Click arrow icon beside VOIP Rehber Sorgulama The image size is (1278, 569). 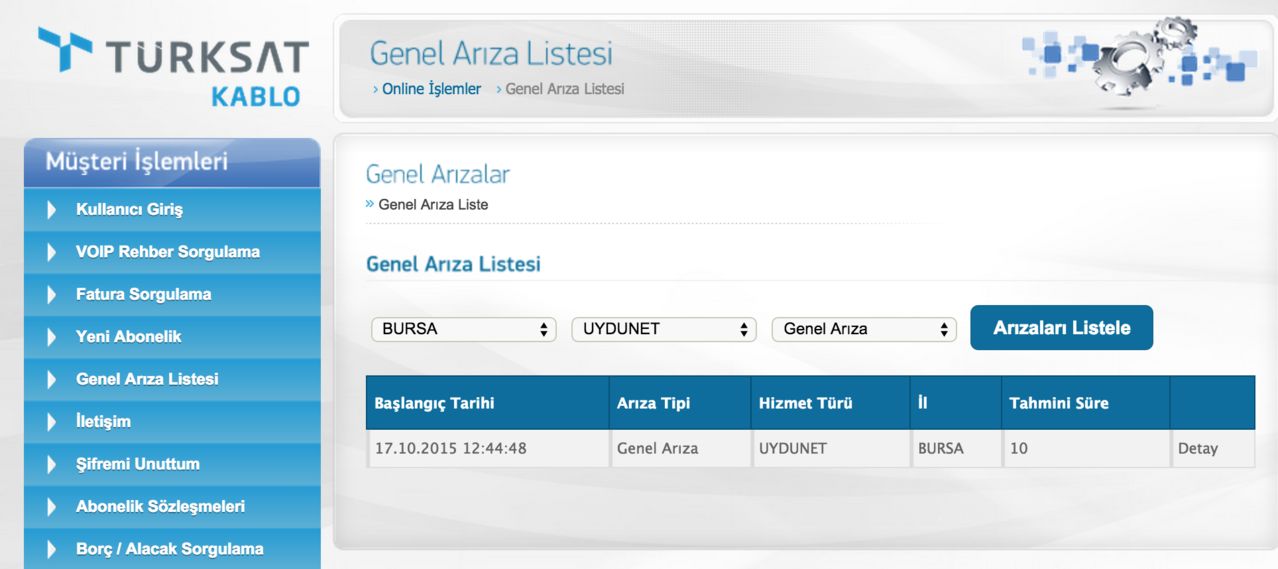pyautogui.click(x=52, y=252)
